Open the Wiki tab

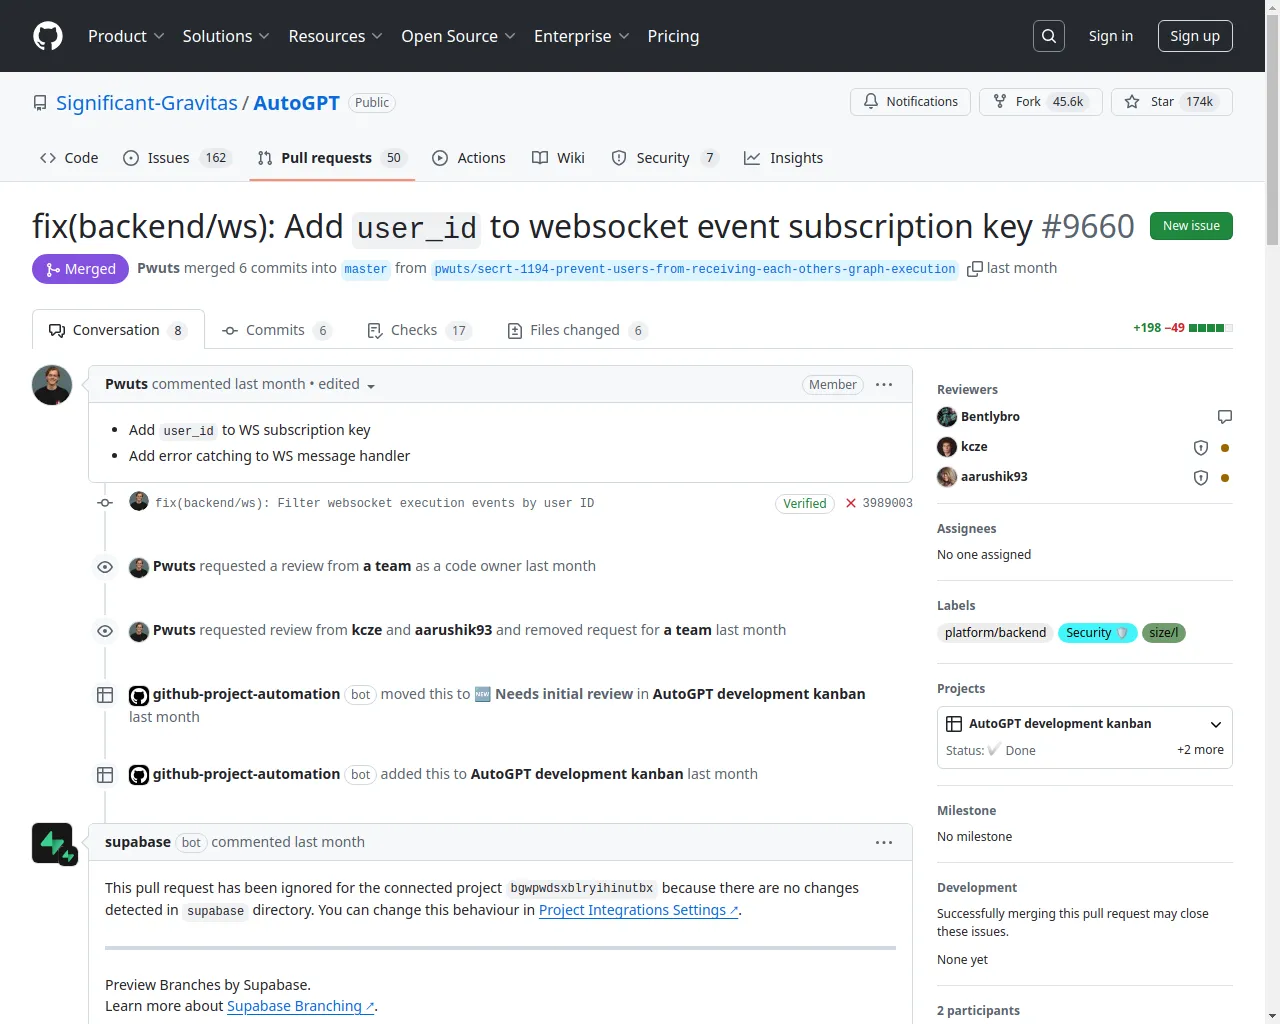point(558,158)
